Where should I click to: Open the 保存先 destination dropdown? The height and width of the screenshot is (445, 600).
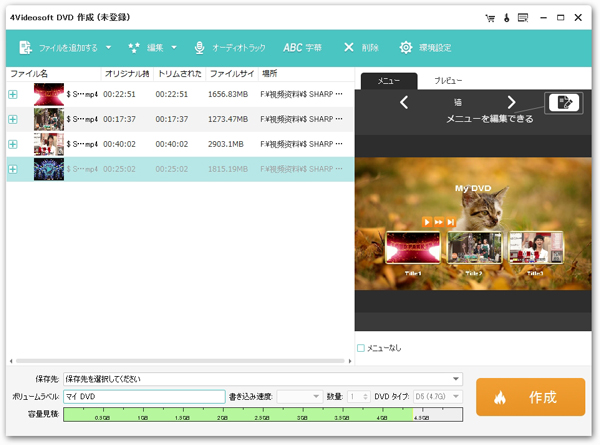456,379
